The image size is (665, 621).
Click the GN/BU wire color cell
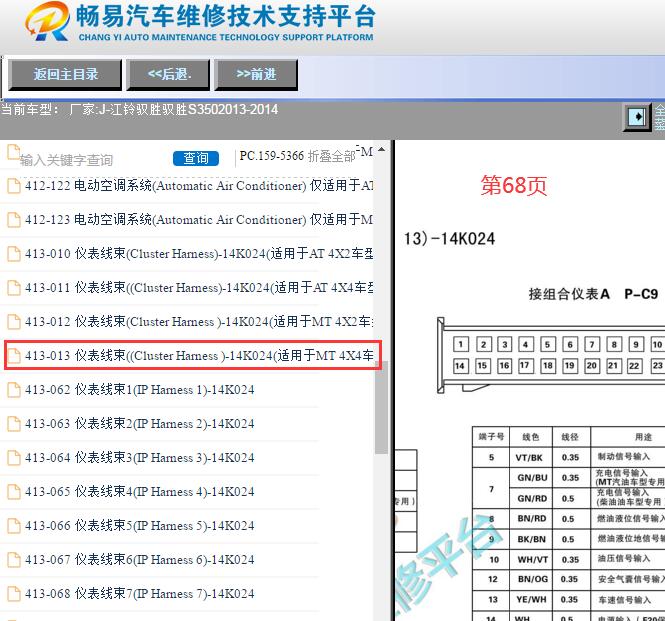532,478
